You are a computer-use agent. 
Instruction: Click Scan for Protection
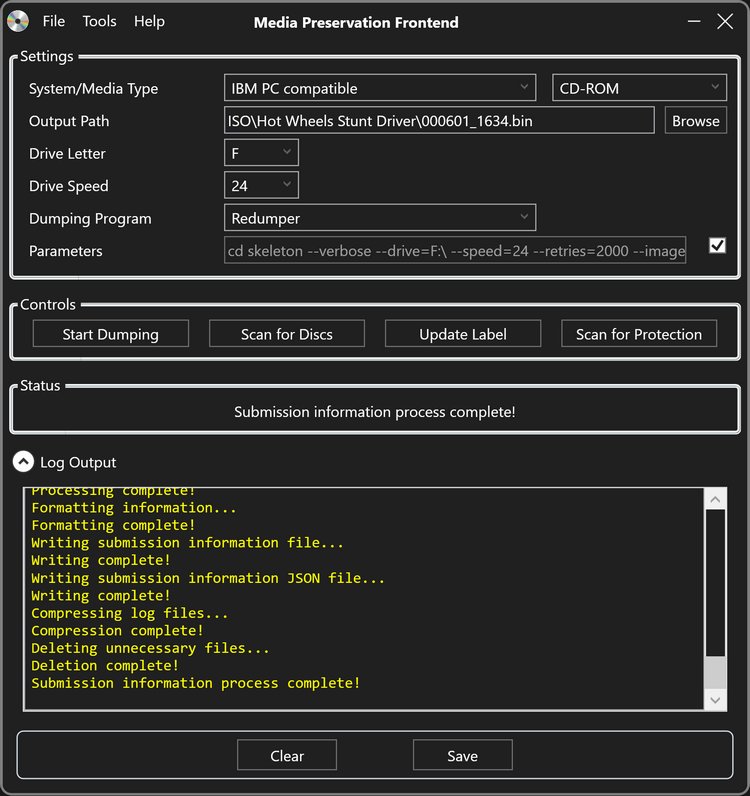pyautogui.click(x=639, y=334)
